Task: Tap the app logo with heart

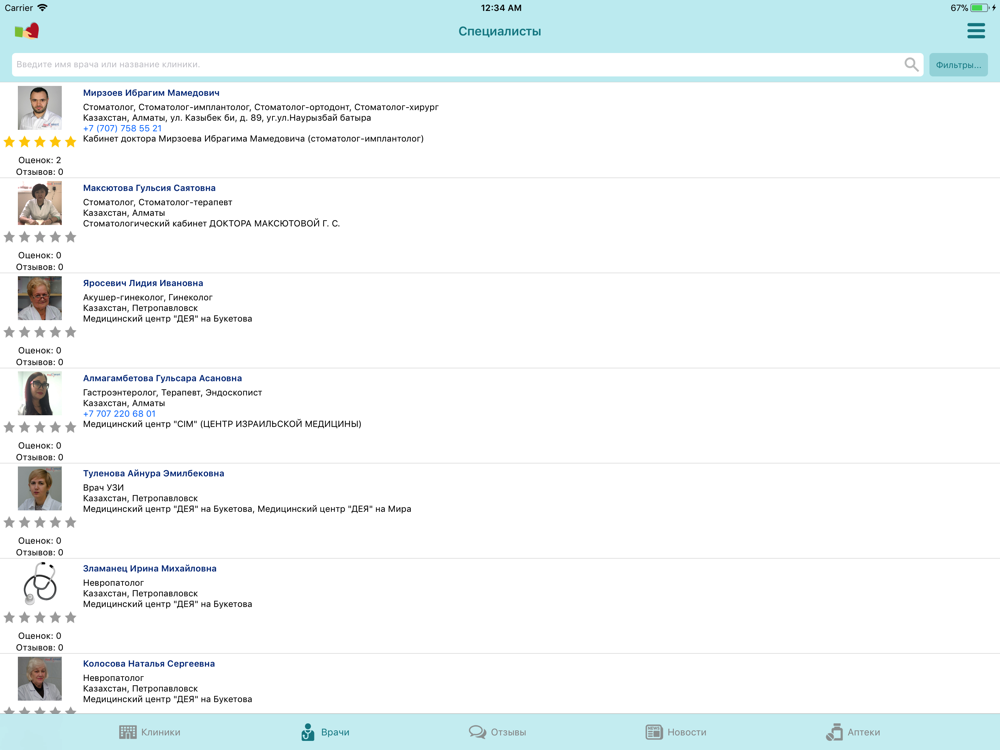Action: 27,31
